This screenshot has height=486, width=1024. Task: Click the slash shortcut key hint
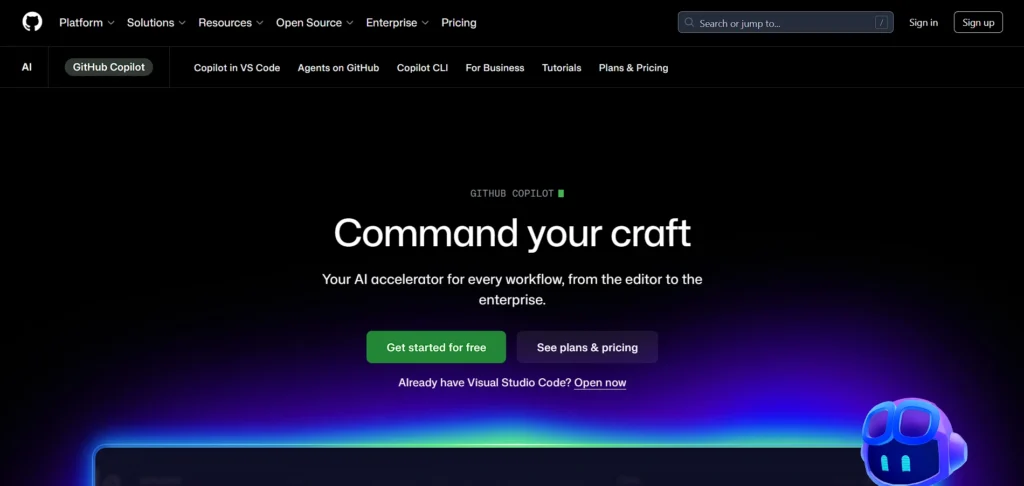click(882, 23)
